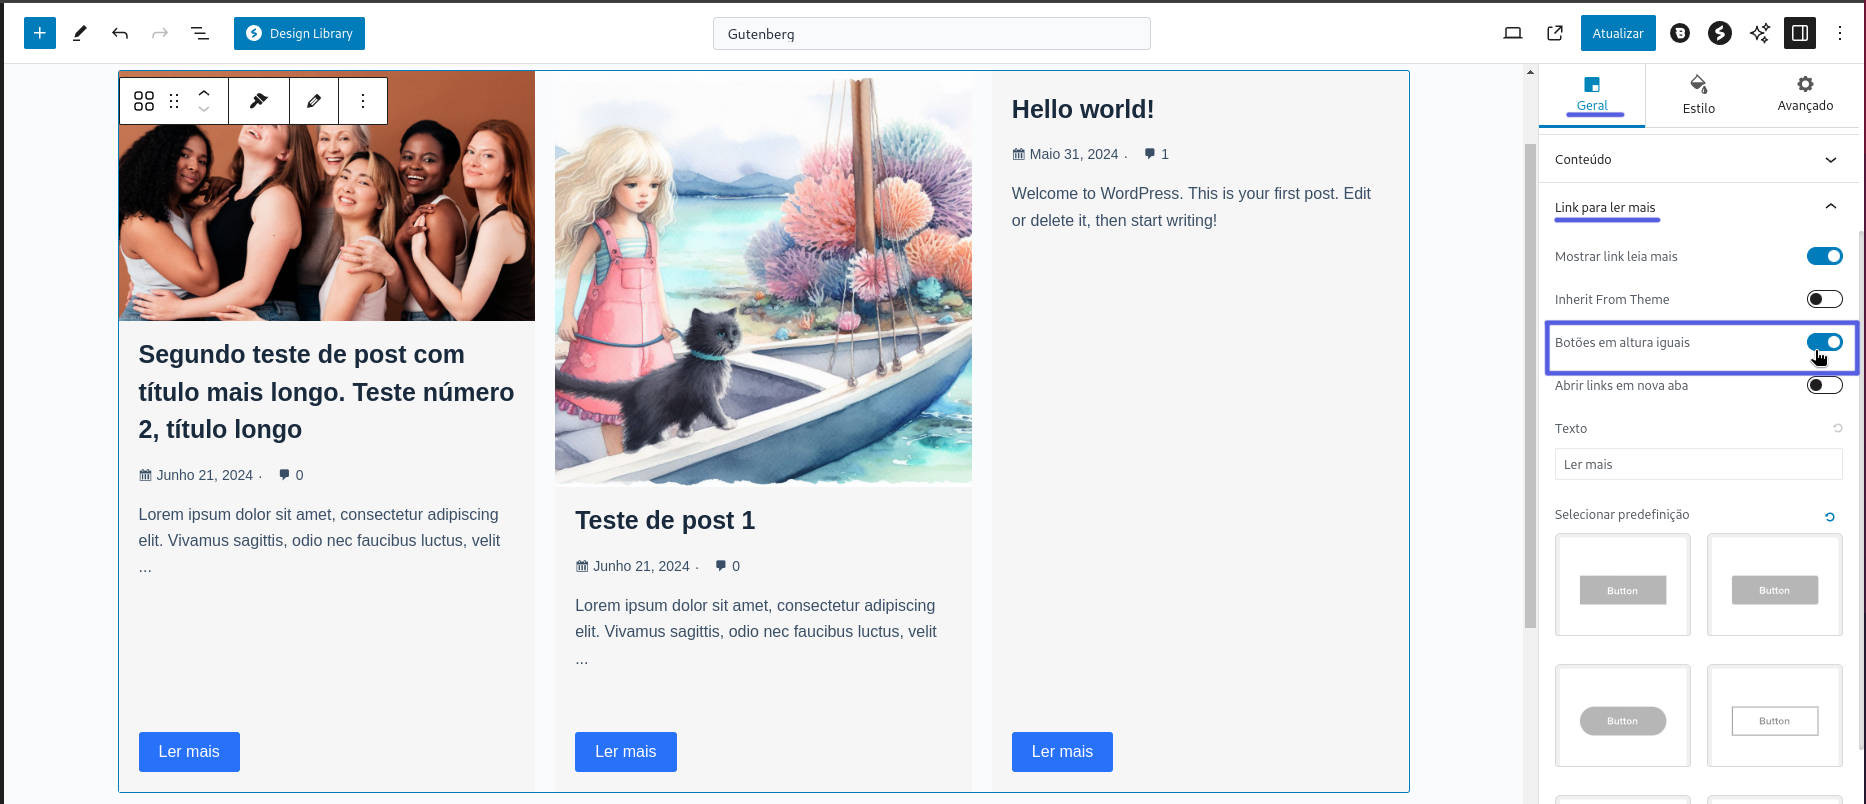Click the Atualizar button

point(1617,33)
